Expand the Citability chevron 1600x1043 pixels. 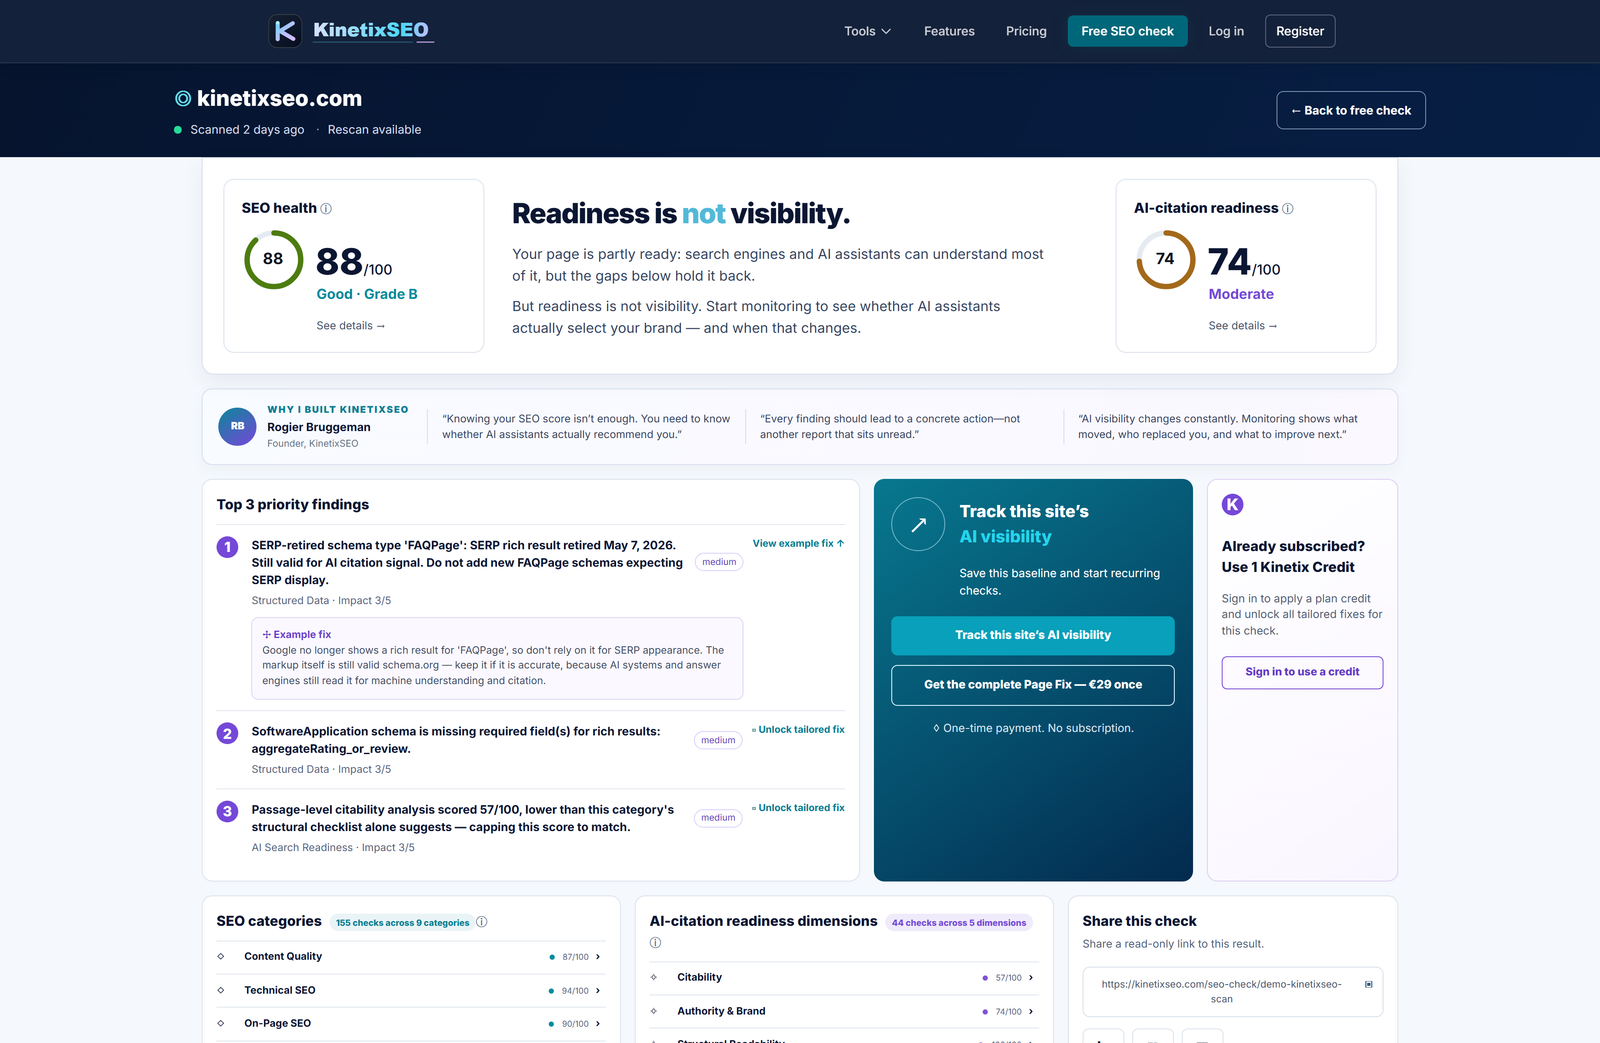point(1031,978)
